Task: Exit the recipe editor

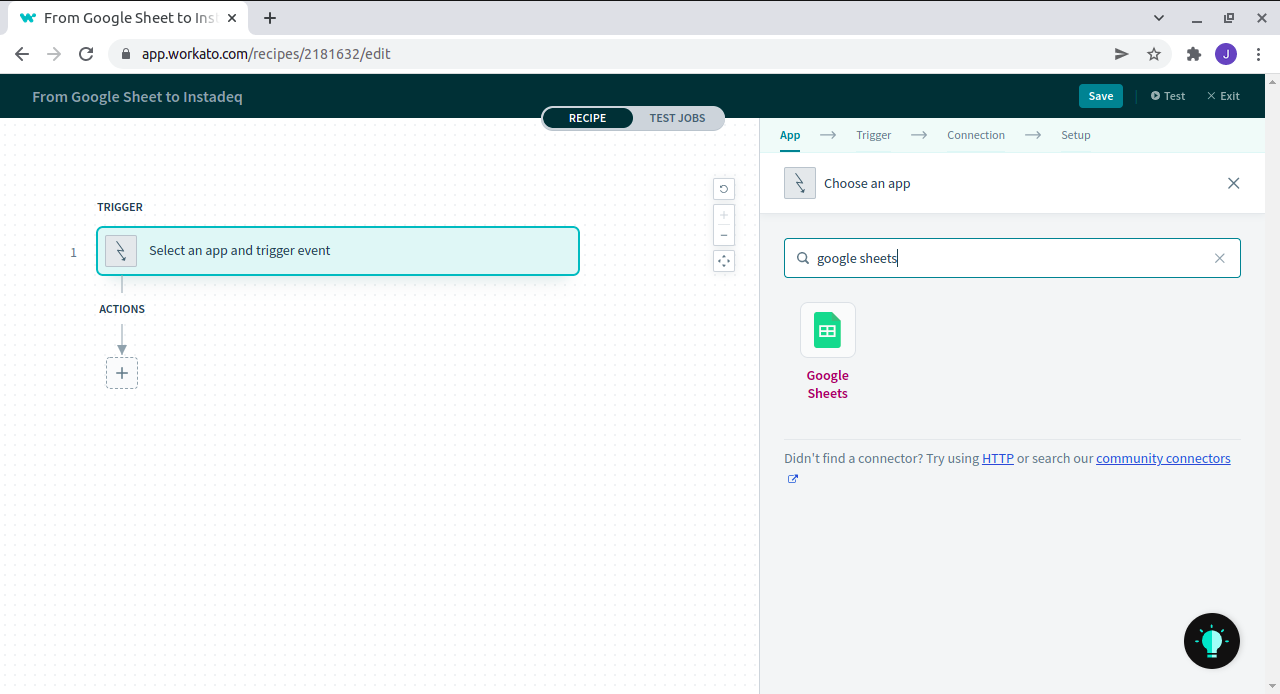Action: click(x=1223, y=96)
